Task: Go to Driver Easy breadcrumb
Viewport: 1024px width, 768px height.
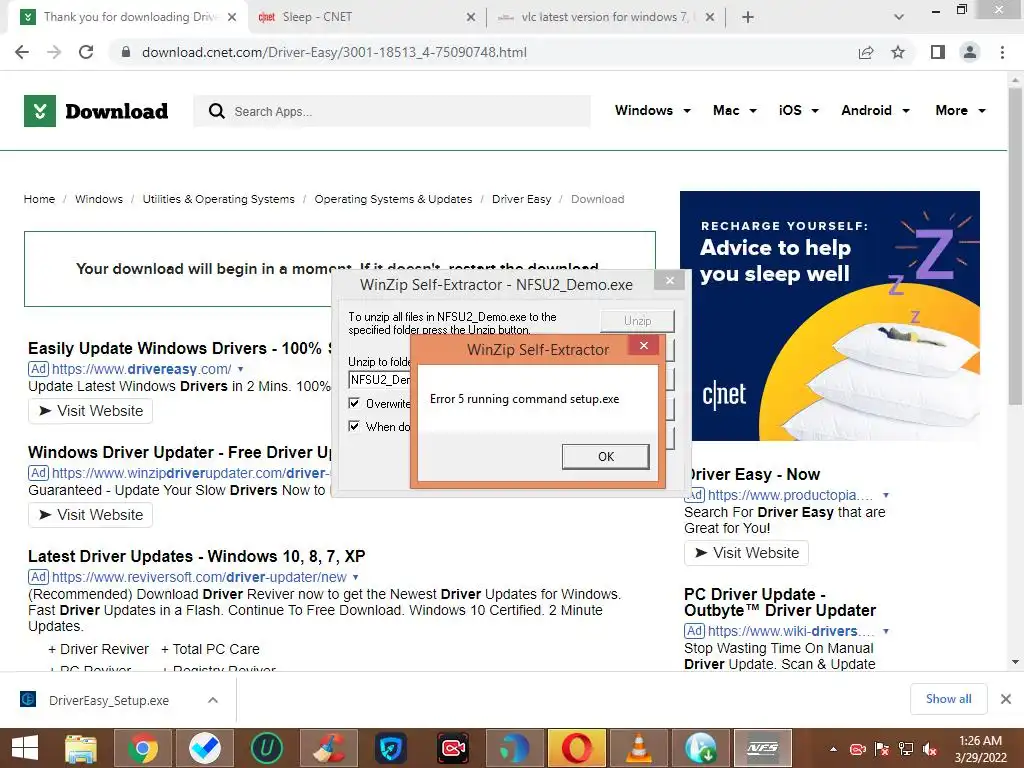Action: [521, 199]
